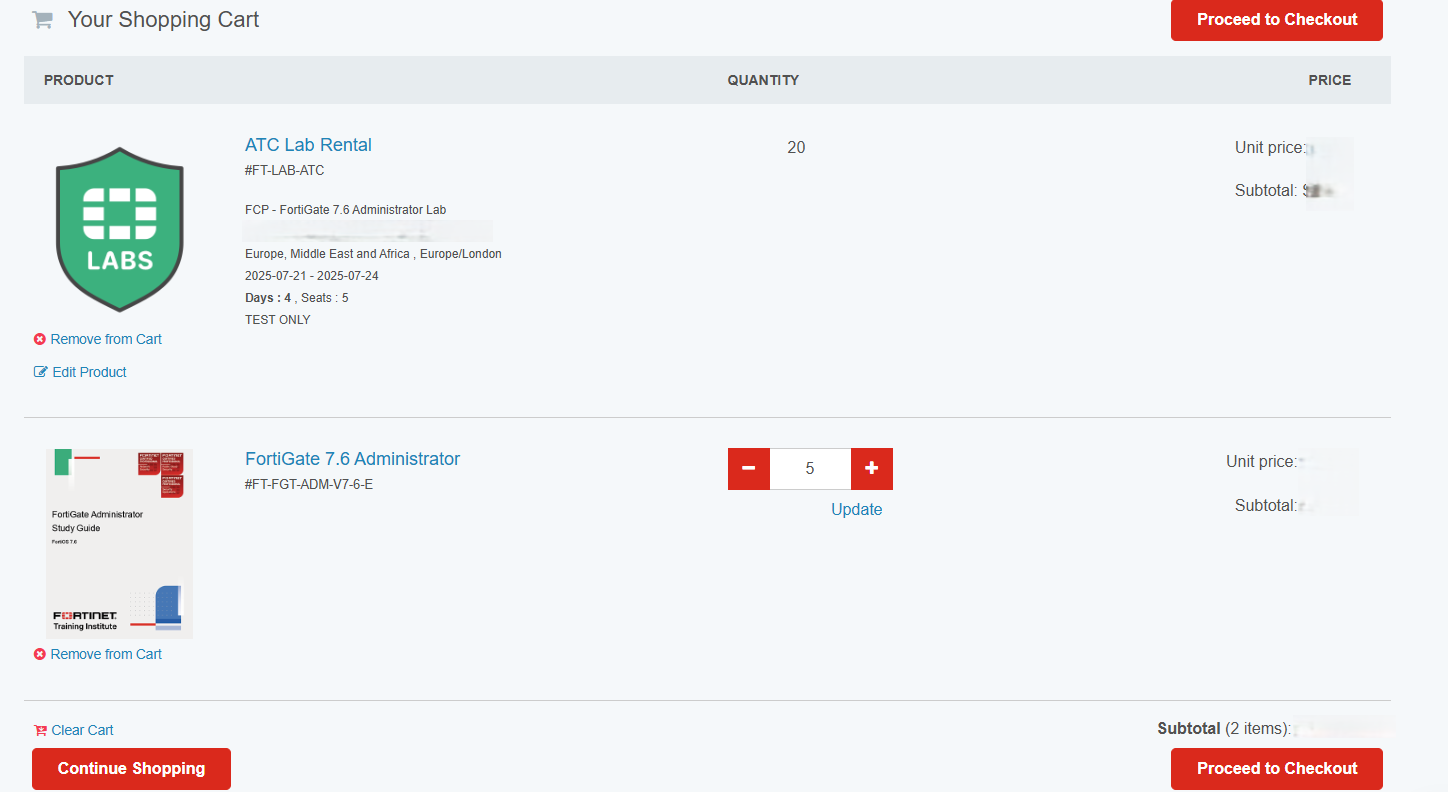Click the green LABS shield image
Screen dimensions: 1448x792
(x=120, y=230)
